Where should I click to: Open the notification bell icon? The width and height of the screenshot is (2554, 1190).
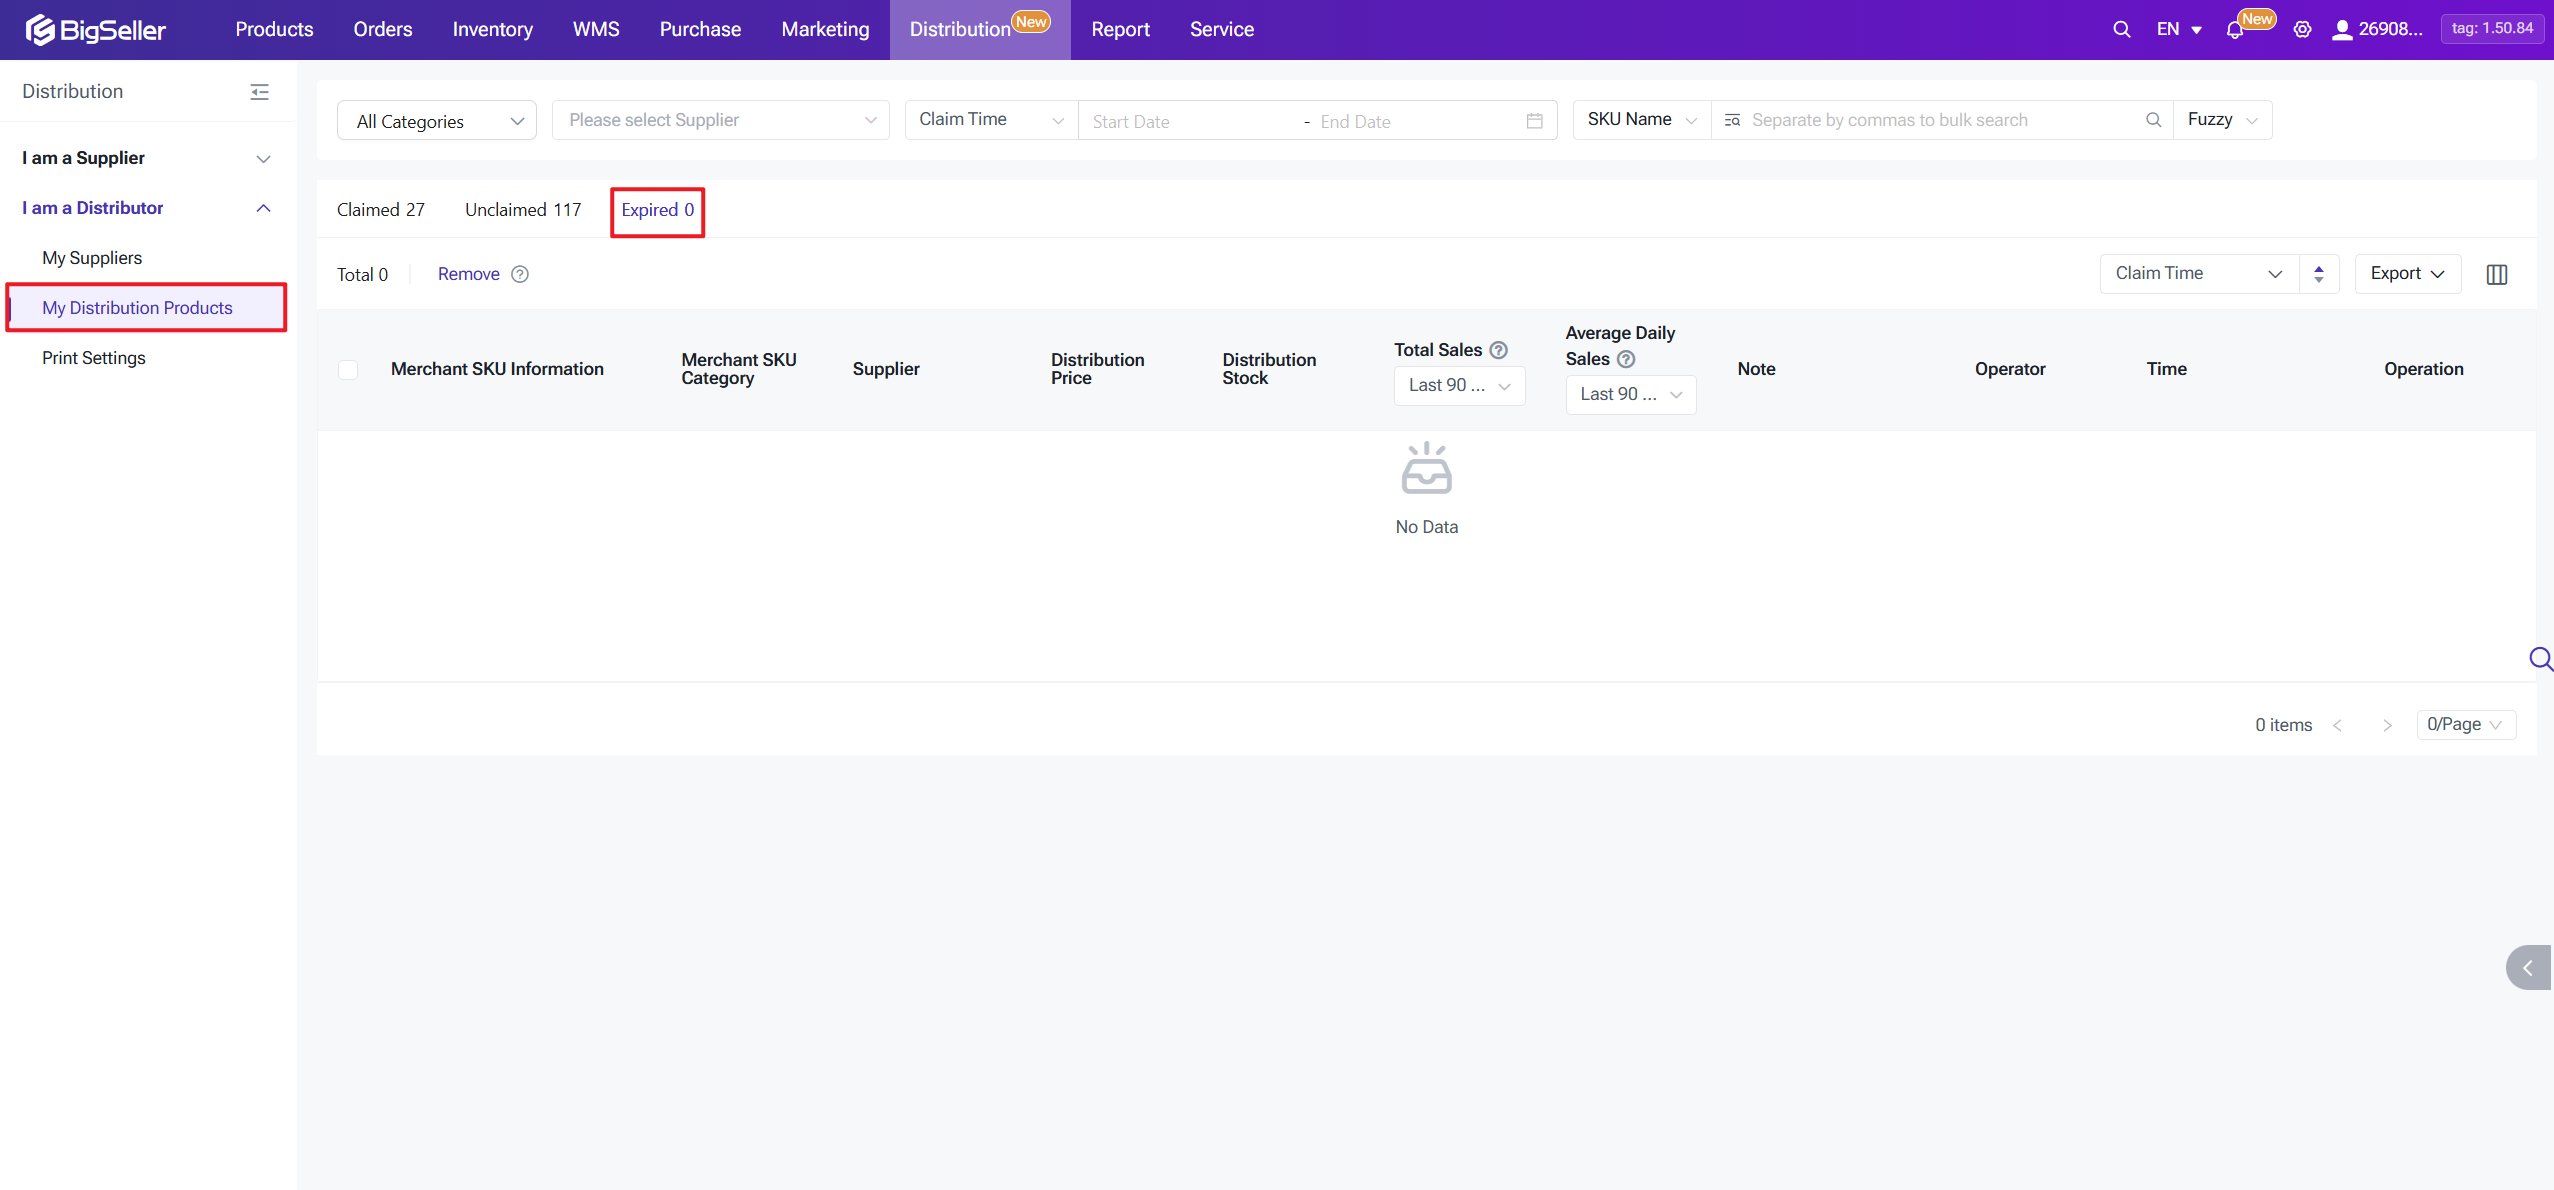(x=2235, y=30)
